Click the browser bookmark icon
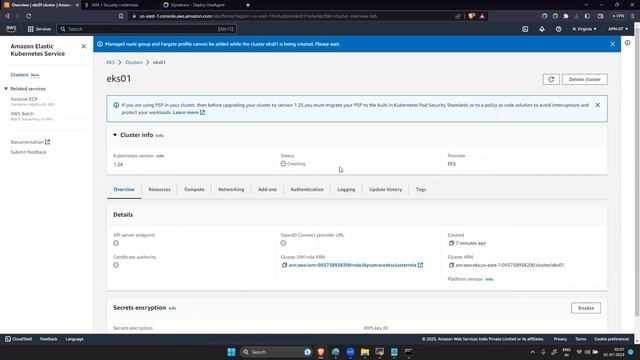This screenshot has width=640, height=360. 121,16
